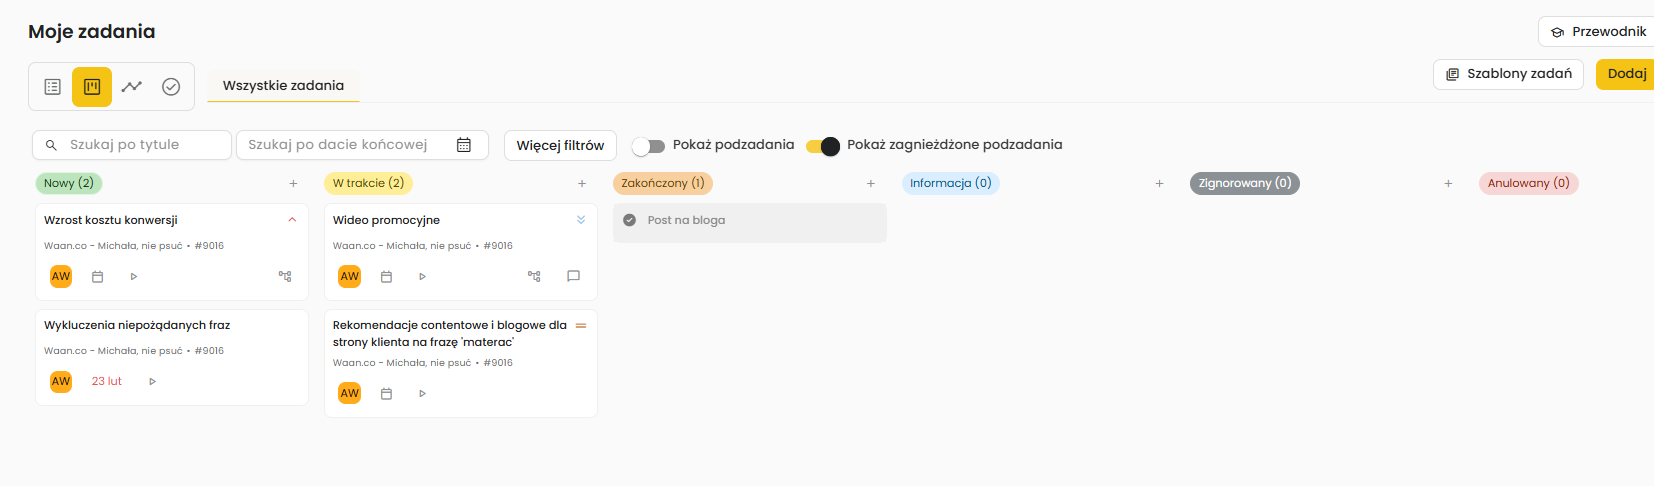Click the Więcej filtrów button
This screenshot has height=486, width=1654.
560,145
